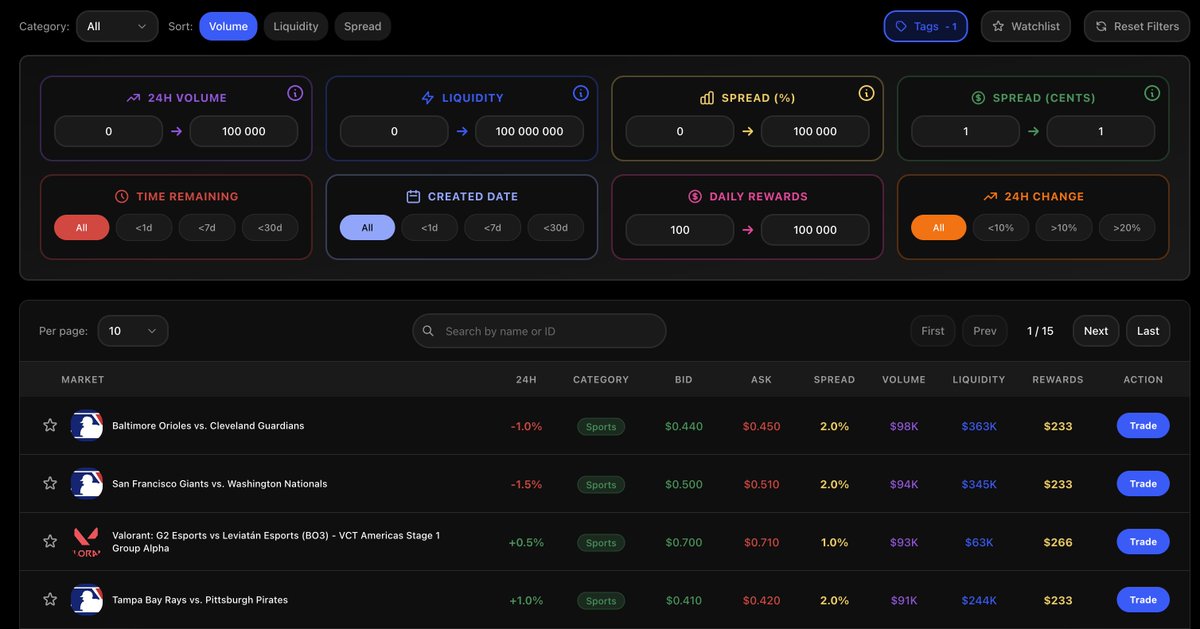Edit the 24H Volume maximum field
Image resolution: width=1200 pixels, height=629 pixels.
pyautogui.click(x=244, y=131)
